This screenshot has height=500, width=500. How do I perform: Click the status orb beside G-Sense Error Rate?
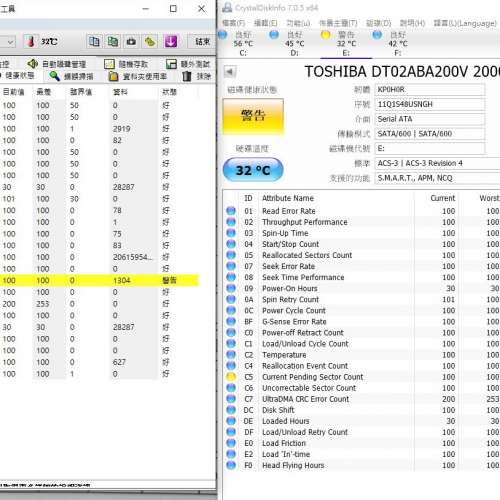coord(231,321)
